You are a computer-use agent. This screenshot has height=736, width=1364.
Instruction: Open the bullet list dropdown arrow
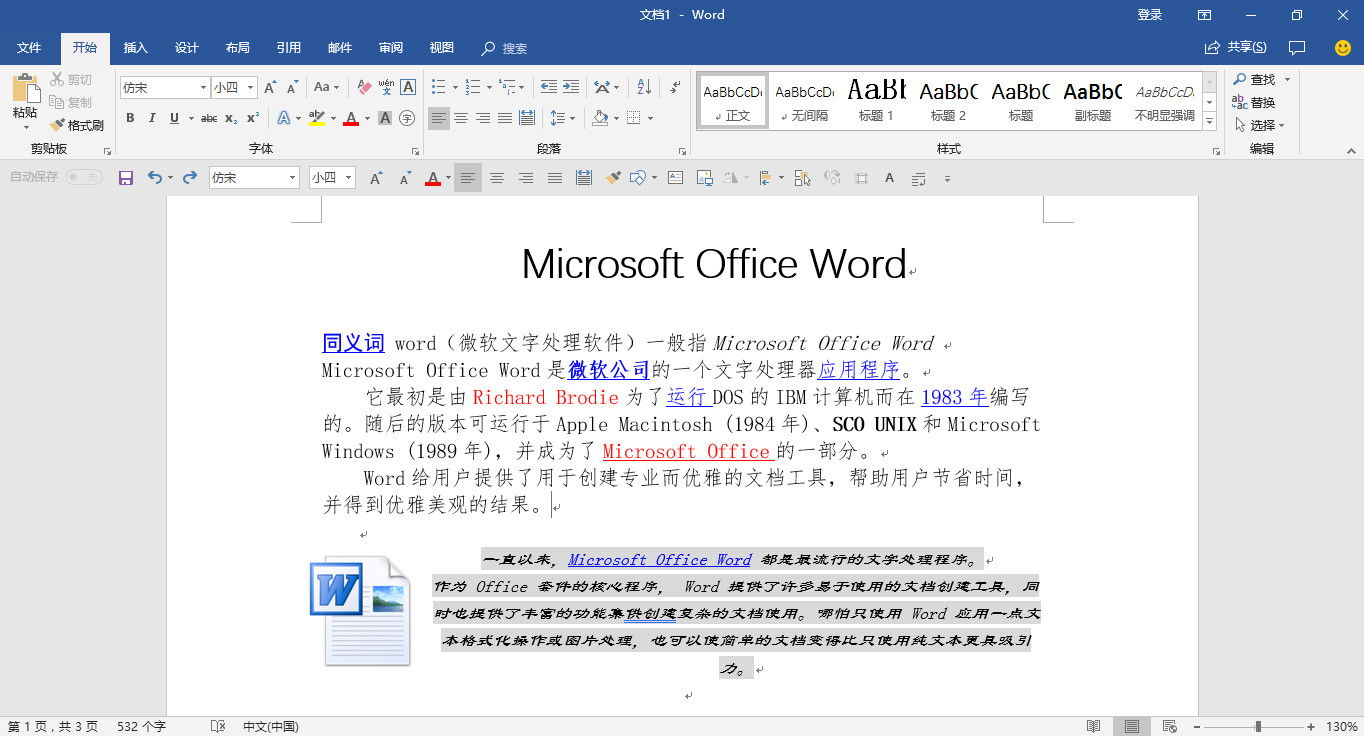(x=455, y=87)
